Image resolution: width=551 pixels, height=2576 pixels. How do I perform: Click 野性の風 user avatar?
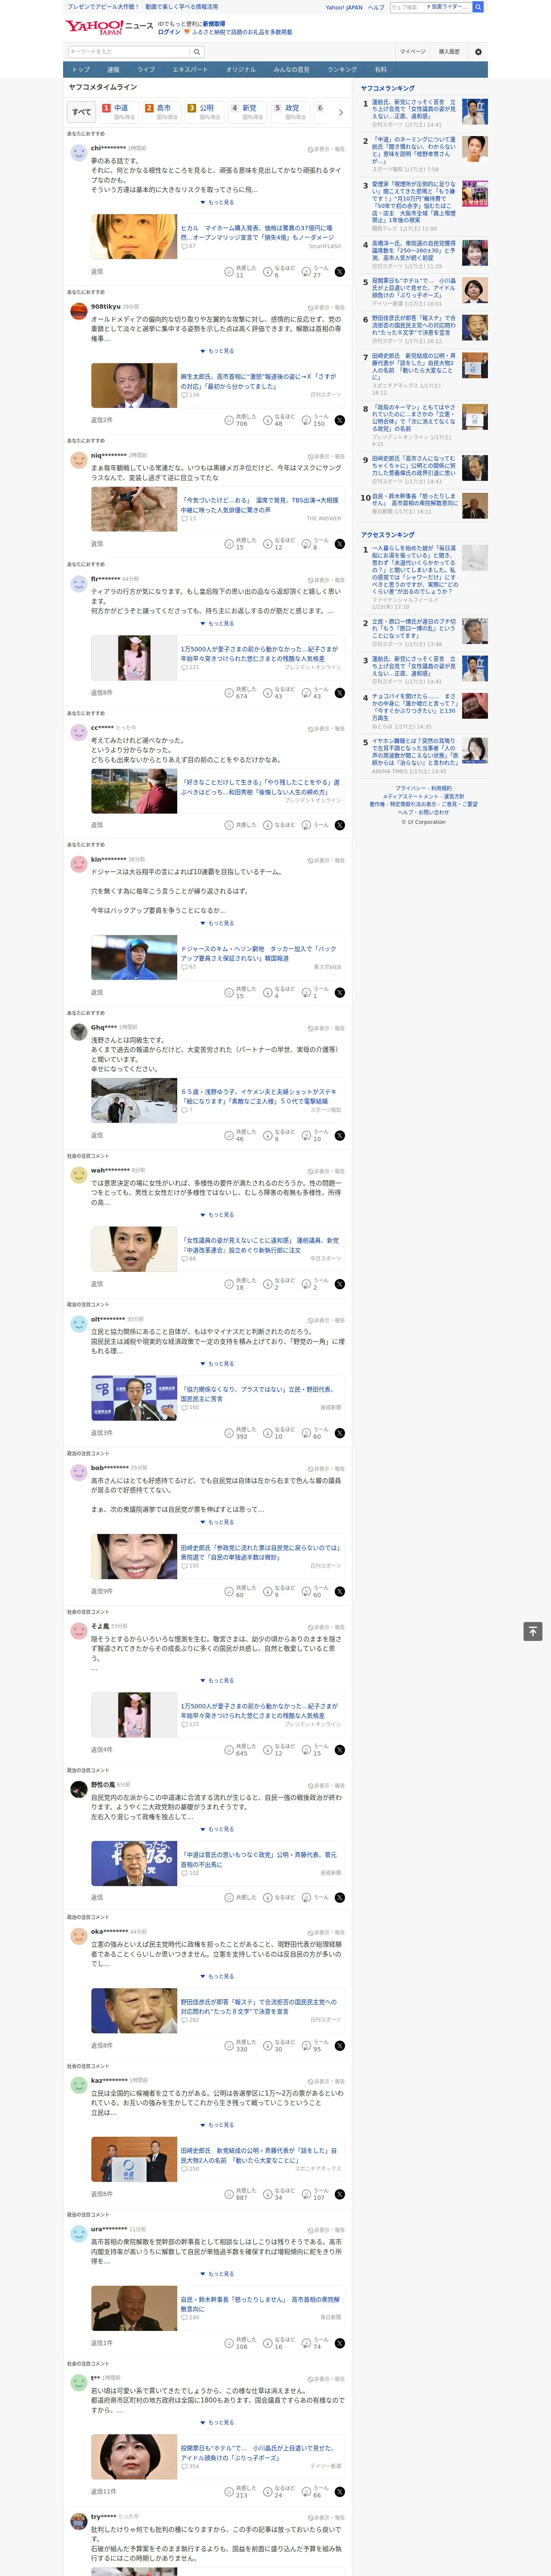(78, 1788)
